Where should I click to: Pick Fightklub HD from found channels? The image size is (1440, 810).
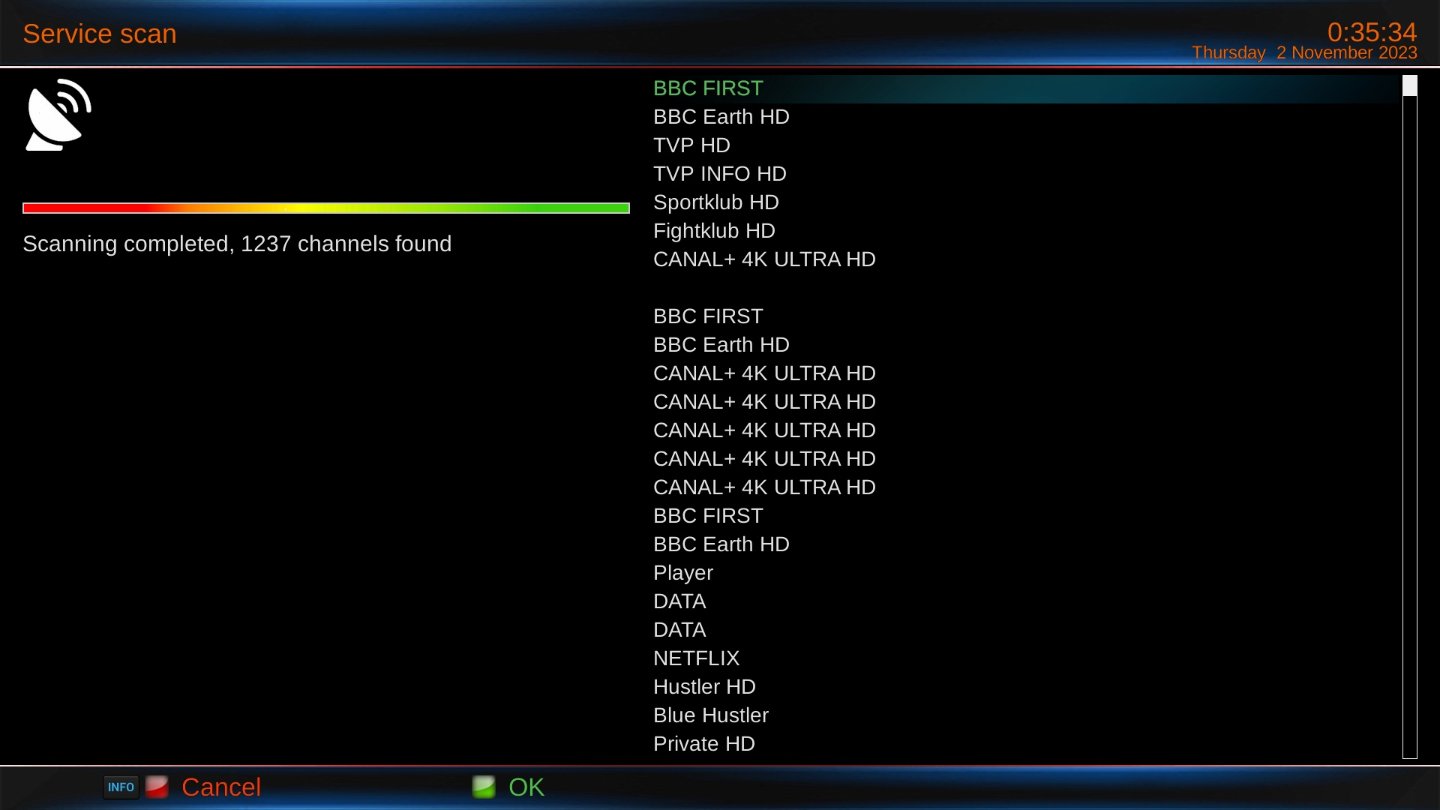click(x=714, y=231)
